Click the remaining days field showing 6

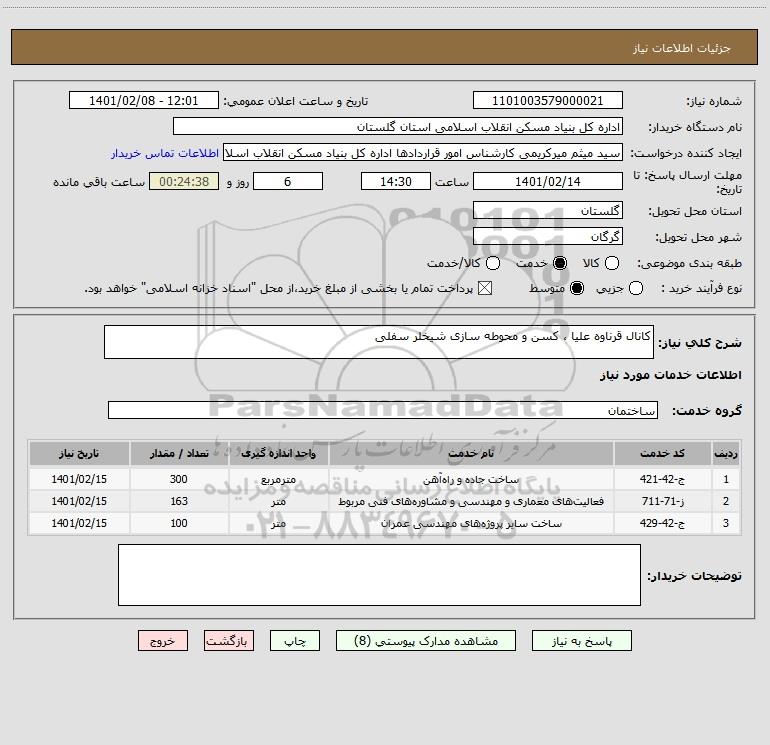[288, 181]
